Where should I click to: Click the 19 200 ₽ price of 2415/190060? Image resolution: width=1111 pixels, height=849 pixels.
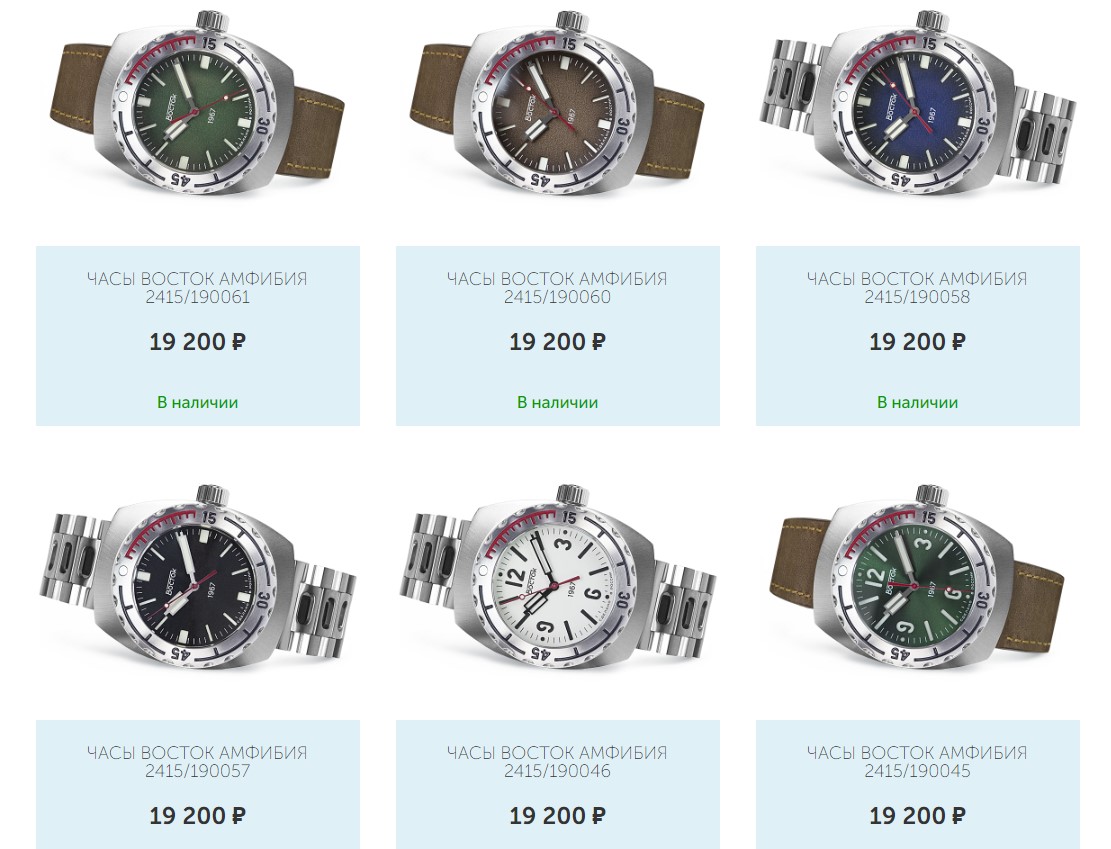[557, 342]
